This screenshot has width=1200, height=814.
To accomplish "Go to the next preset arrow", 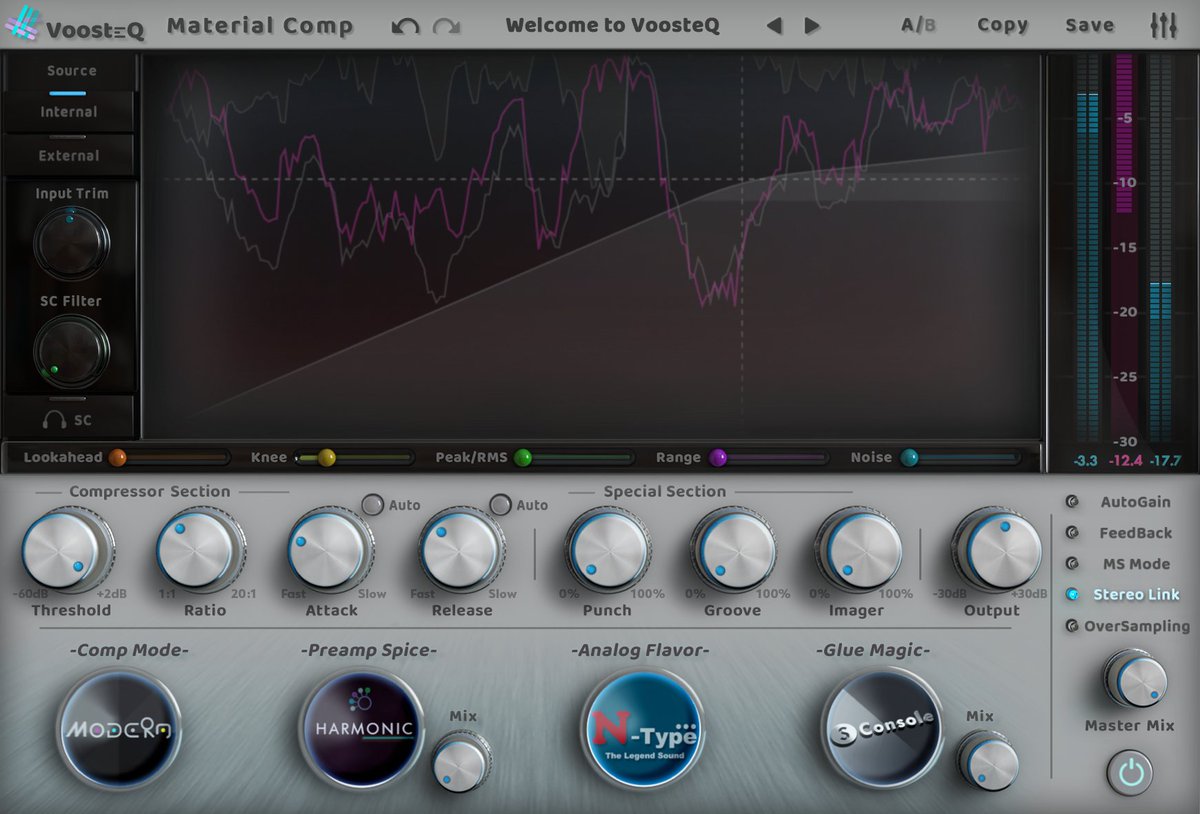I will click(812, 26).
